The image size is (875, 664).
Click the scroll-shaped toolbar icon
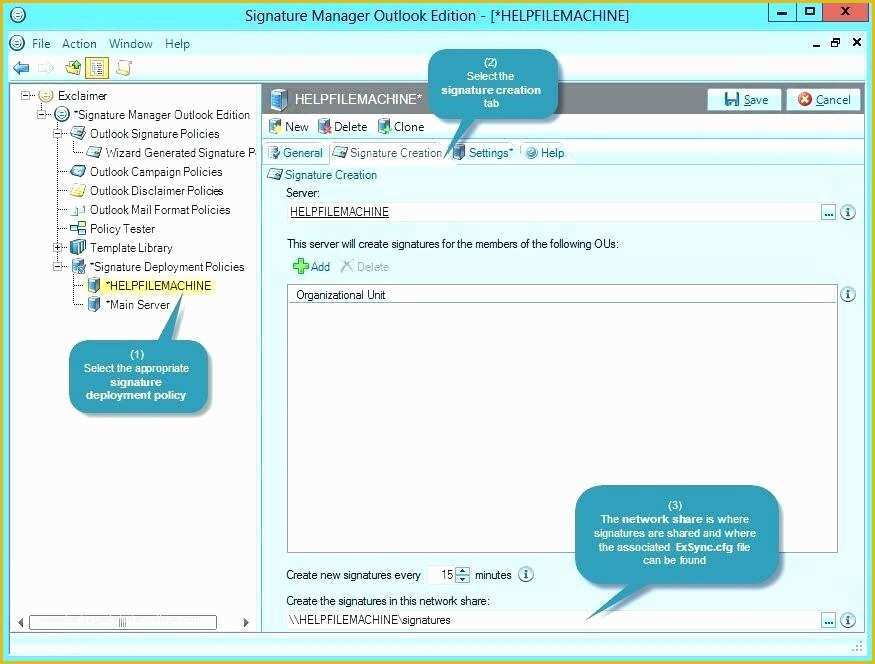123,68
